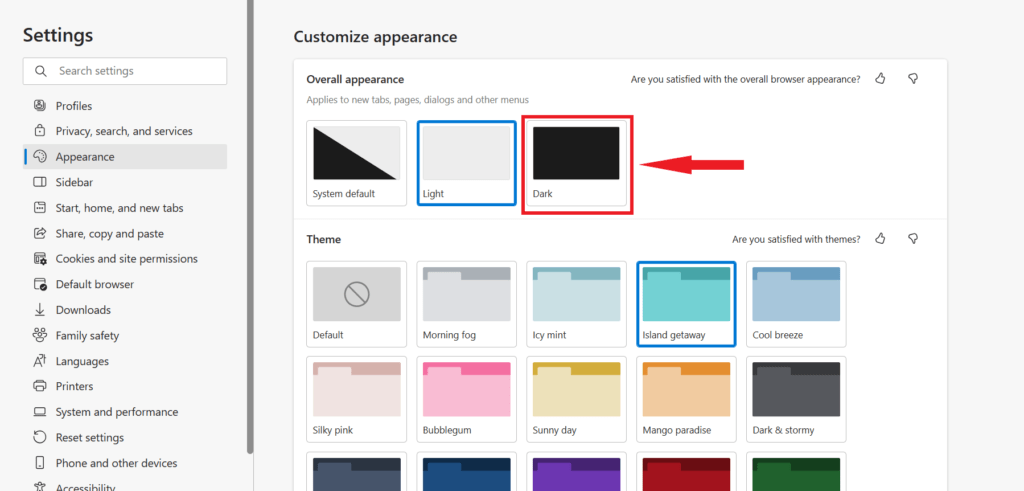The width and height of the screenshot is (1024, 491).
Task: Choose the Island getaway theme
Action: 686,304
